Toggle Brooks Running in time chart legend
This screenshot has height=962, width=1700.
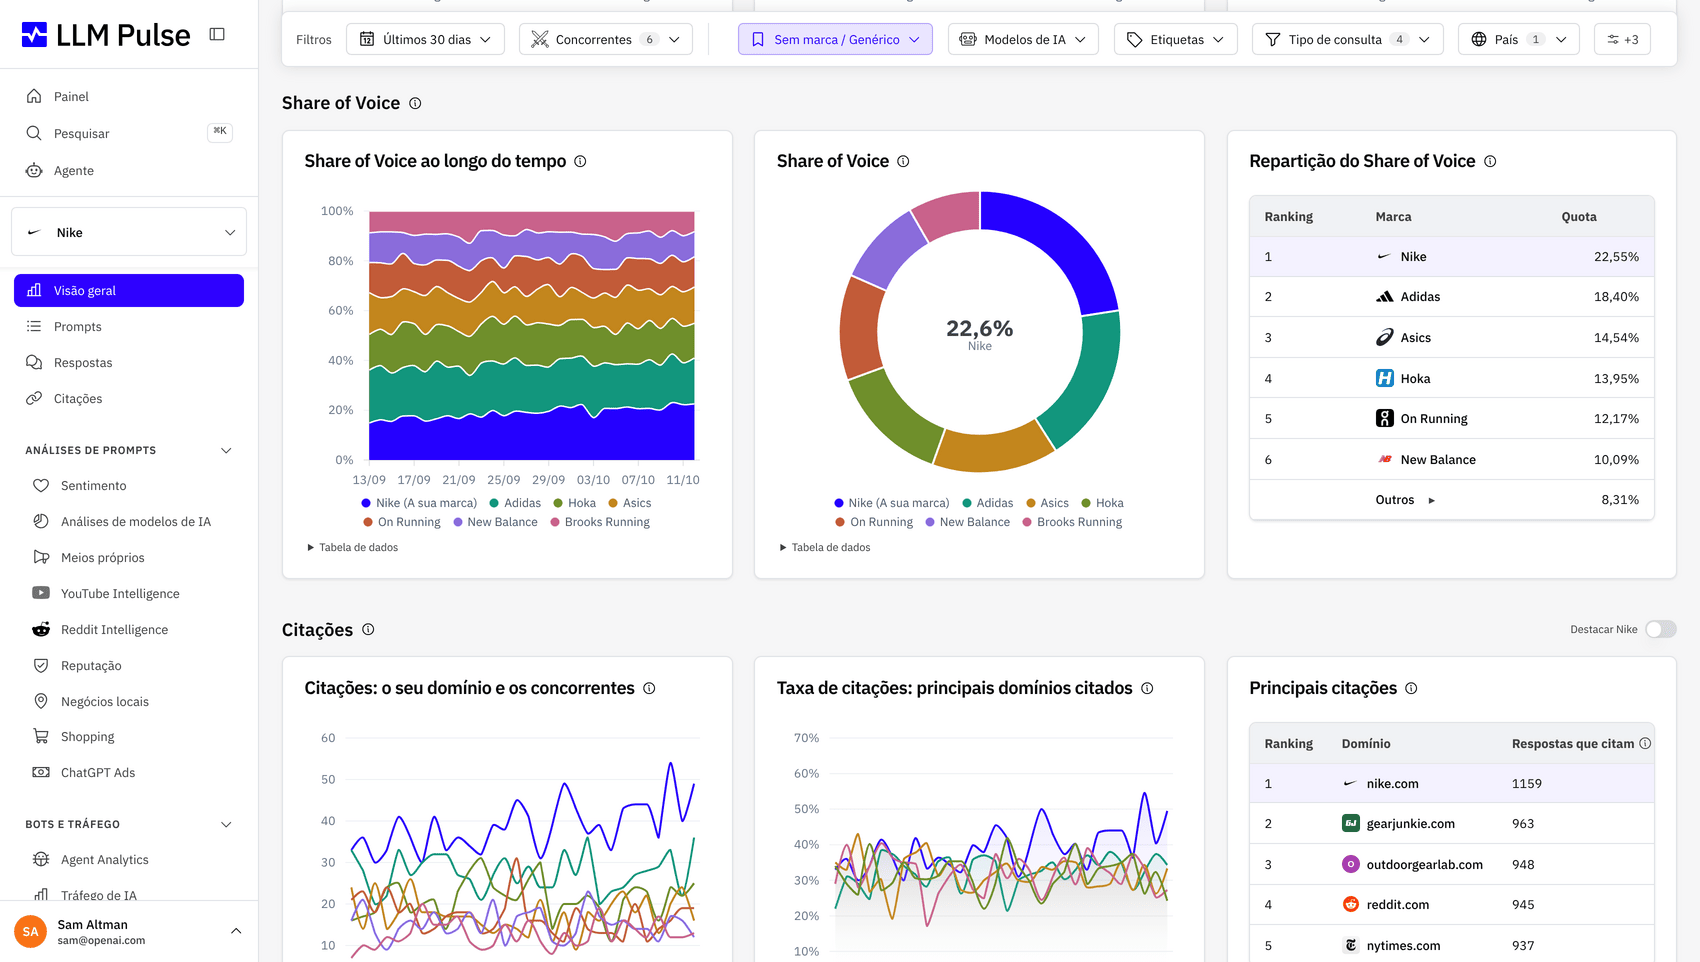click(x=600, y=522)
